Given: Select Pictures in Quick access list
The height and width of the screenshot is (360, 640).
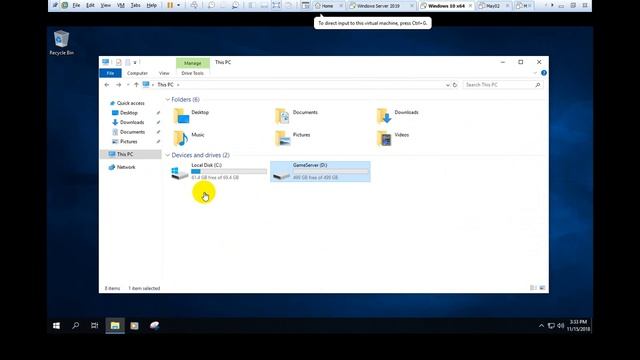Looking at the screenshot, I should (x=129, y=142).
